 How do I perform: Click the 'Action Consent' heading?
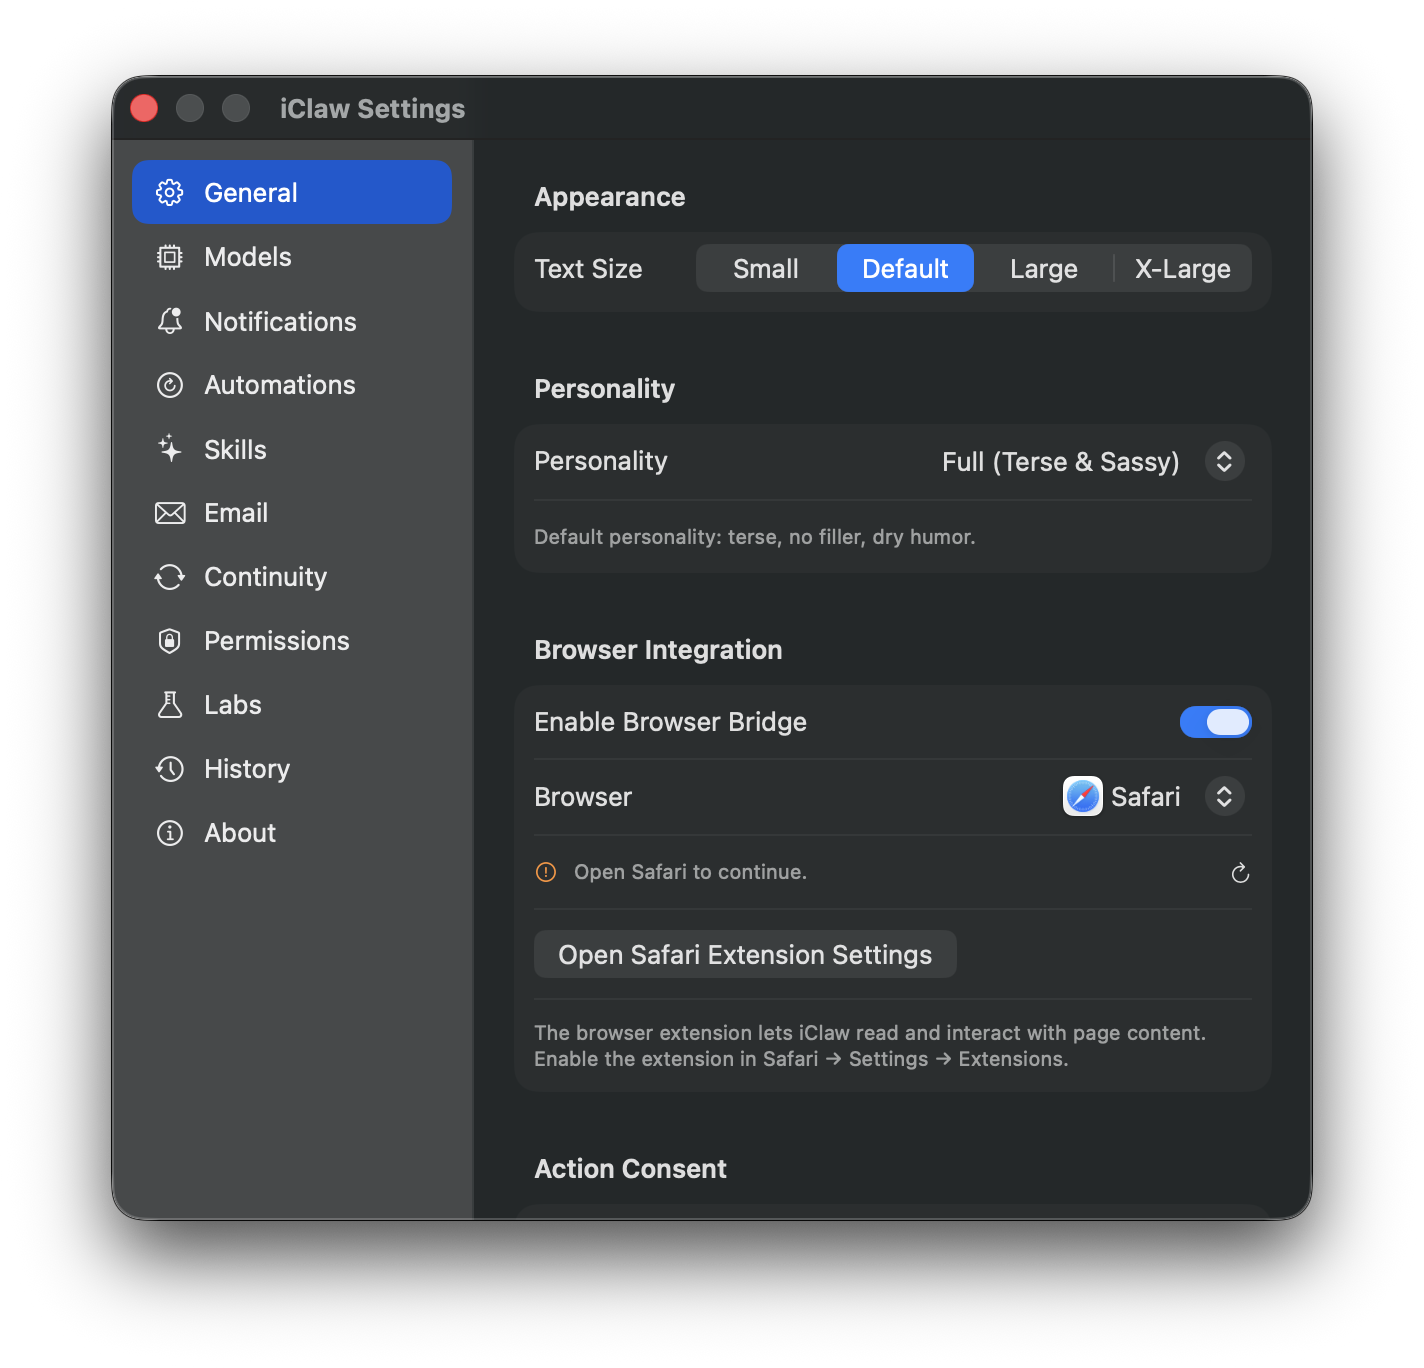(x=630, y=1168)
